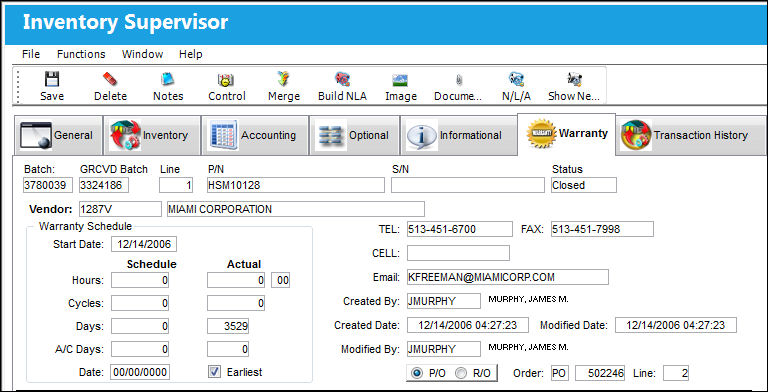This screenshot has height=392, width=768.
Task: Switch to the Informational tab
Action: tap(458, 135)
